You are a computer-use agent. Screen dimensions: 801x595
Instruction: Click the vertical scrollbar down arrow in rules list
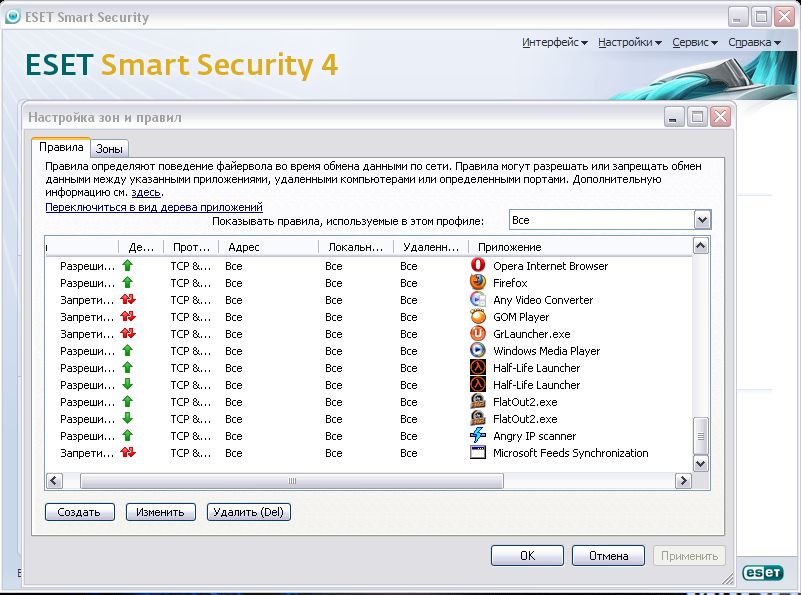point(701,464)
